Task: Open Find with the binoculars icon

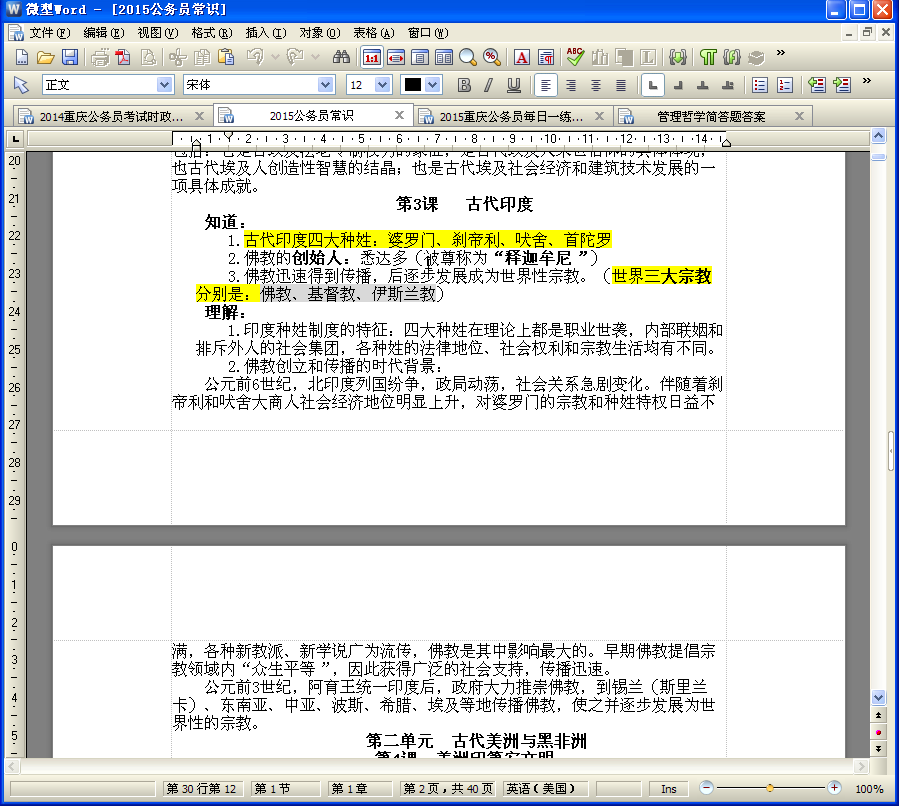Action: click(341, 57)
